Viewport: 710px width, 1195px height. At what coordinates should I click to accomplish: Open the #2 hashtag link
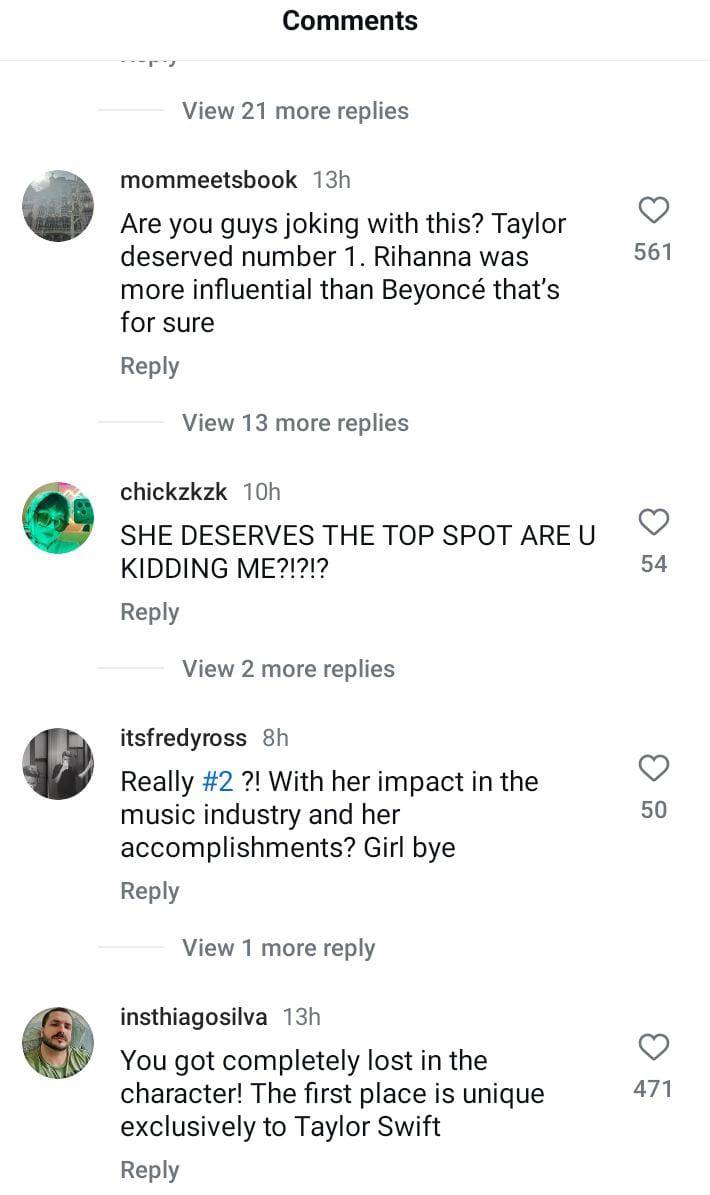[217, 782]
